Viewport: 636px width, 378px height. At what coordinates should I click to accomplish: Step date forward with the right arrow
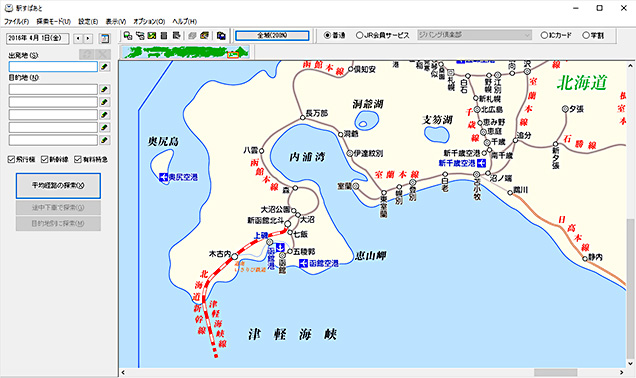tap(88, 39)
